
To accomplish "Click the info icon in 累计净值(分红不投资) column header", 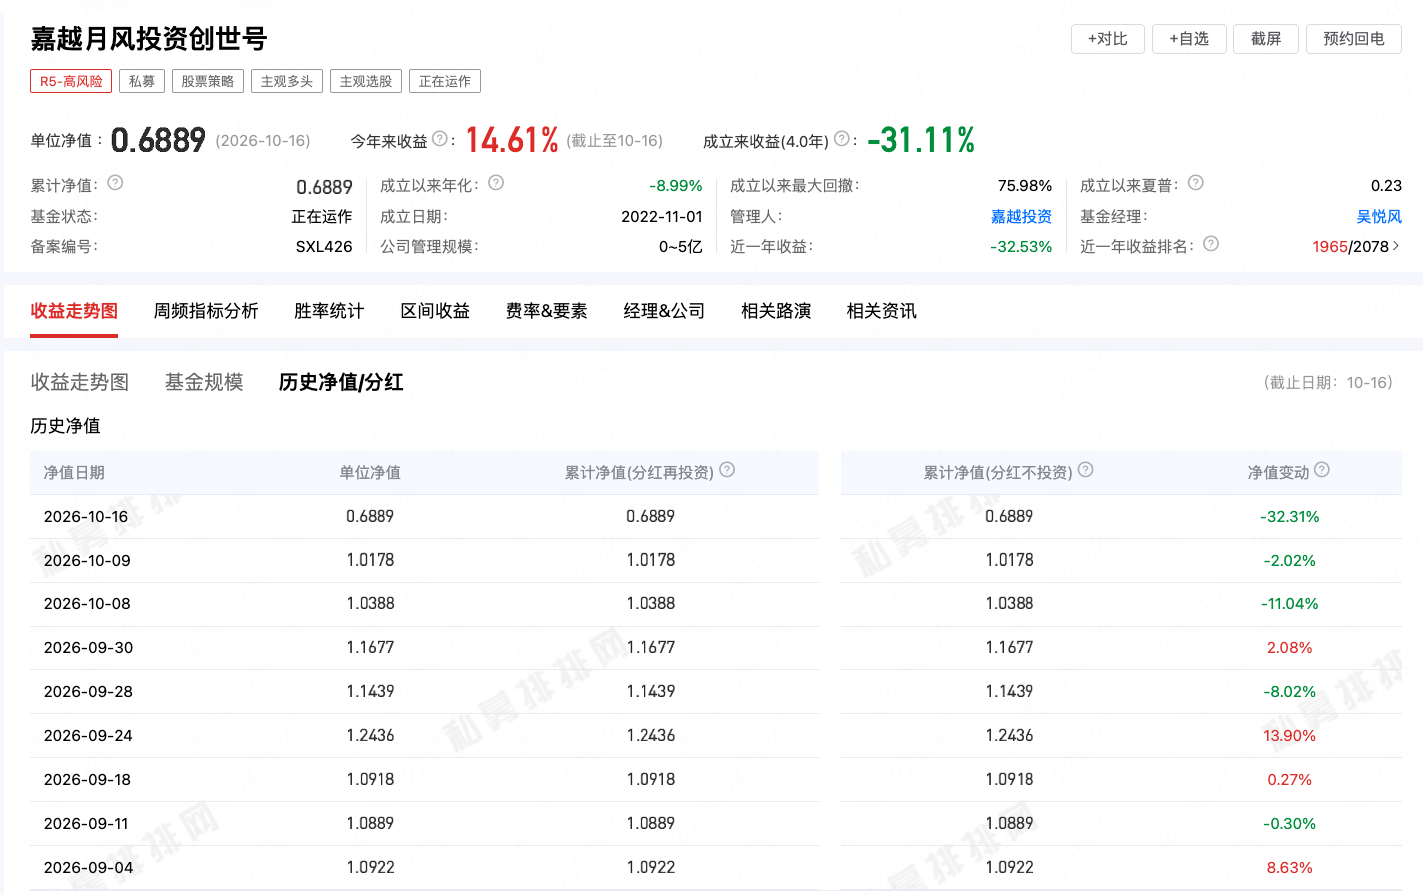I will 1086,470.
